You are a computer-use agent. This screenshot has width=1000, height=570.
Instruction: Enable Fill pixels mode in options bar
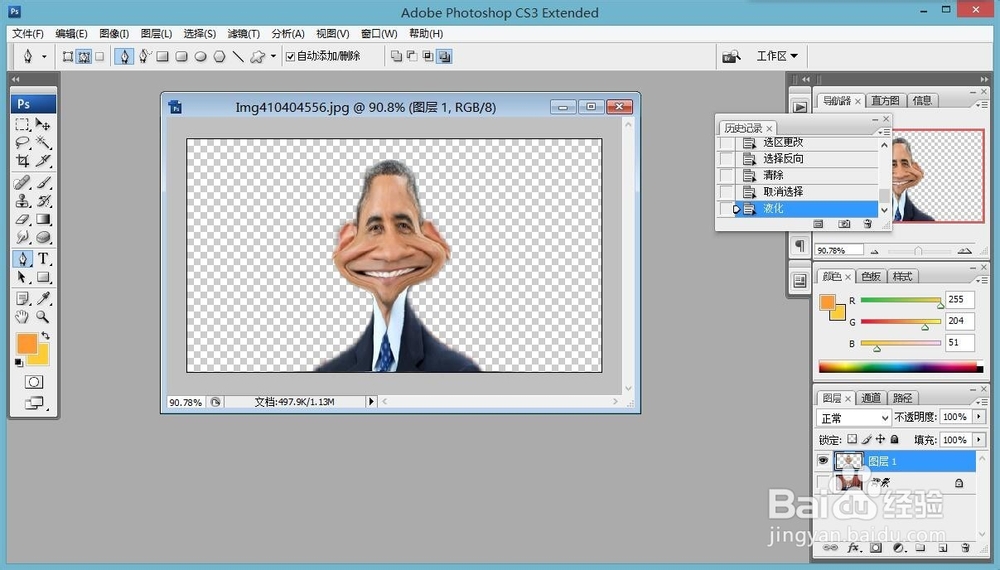(x=99, y=57)
